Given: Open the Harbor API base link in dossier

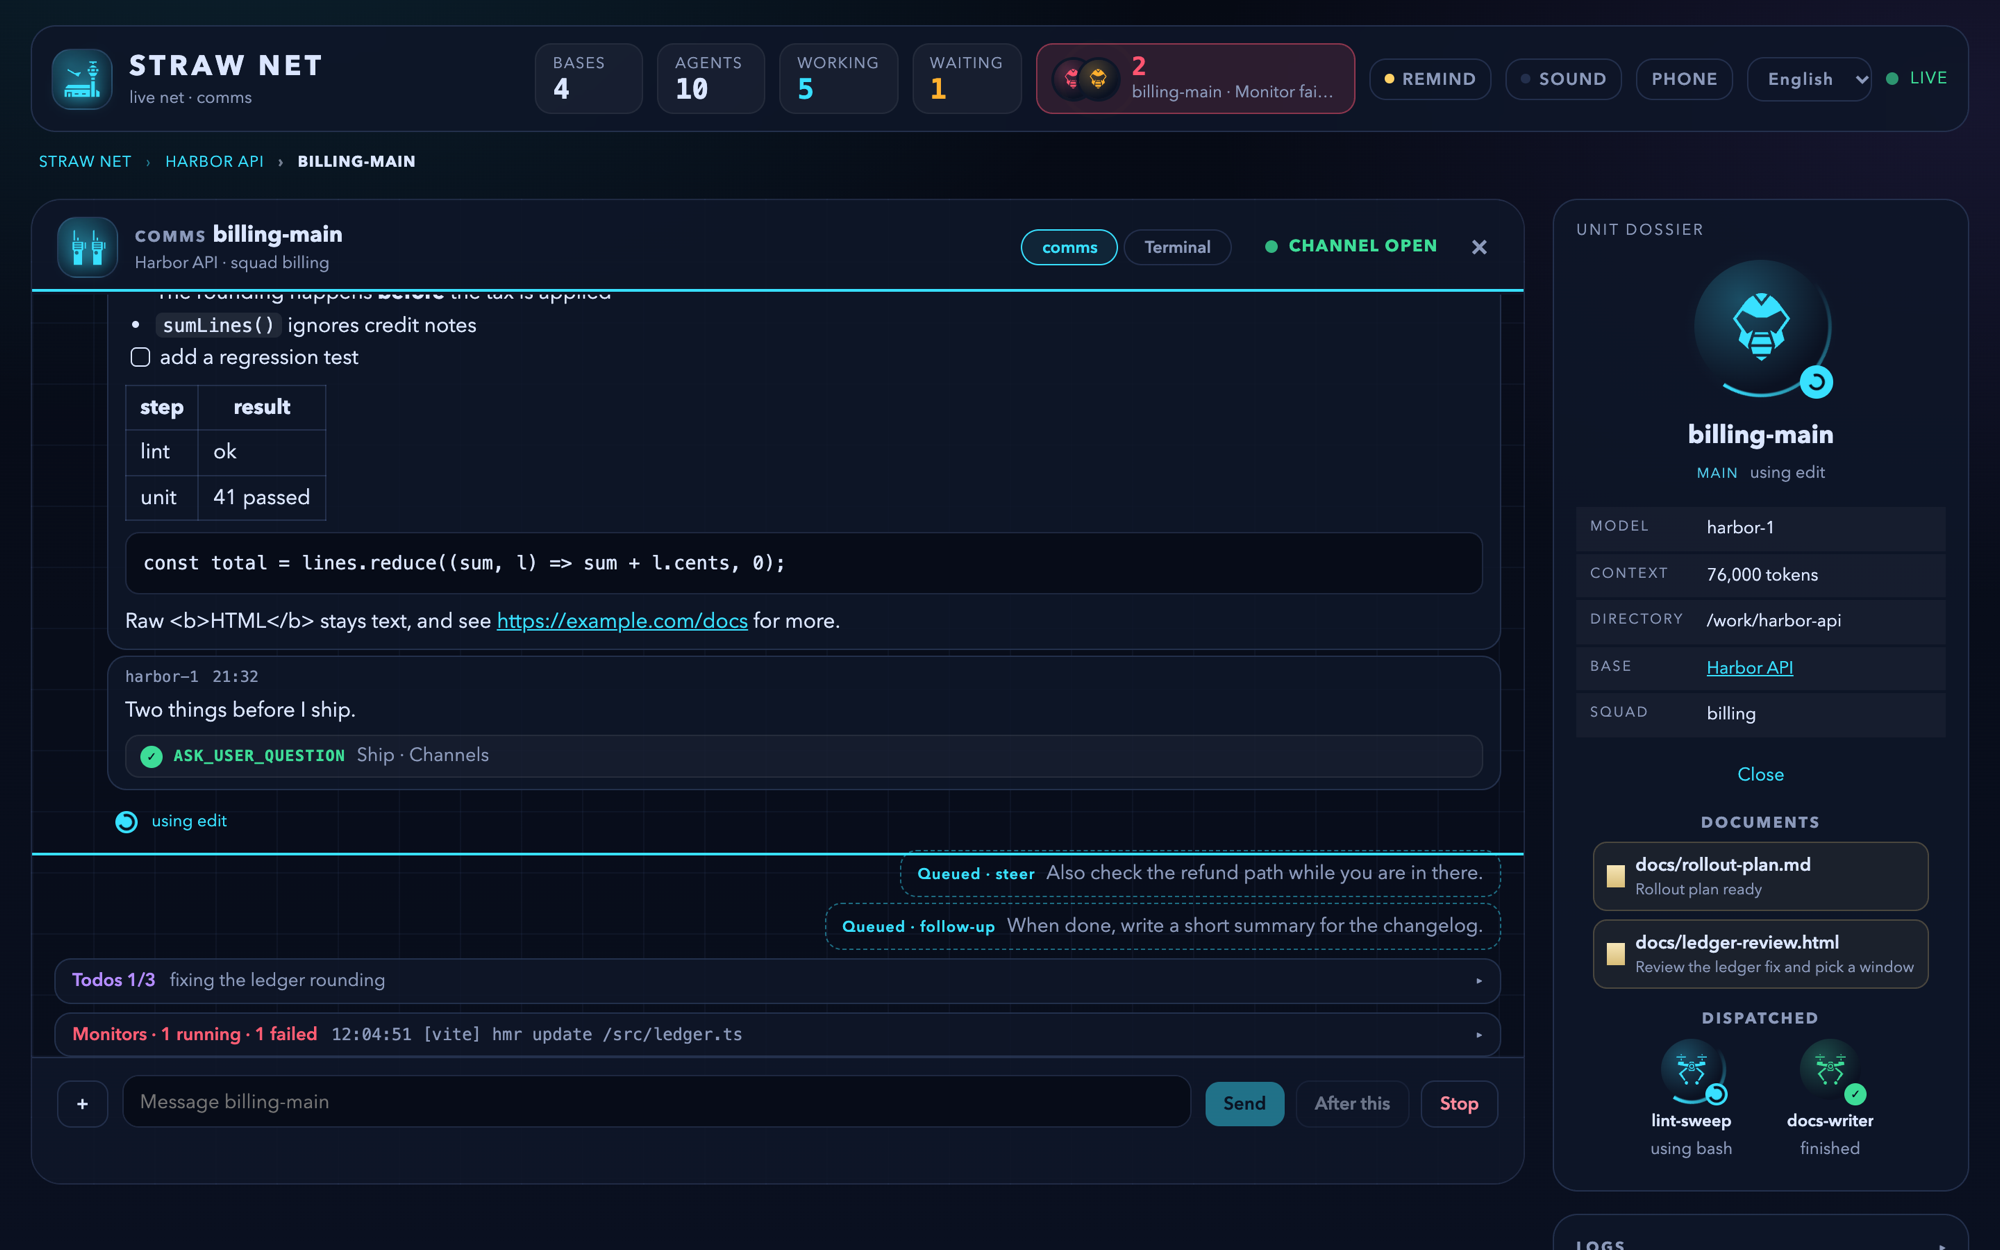Looking at the screenshot, I should [x=1749, y=668].
